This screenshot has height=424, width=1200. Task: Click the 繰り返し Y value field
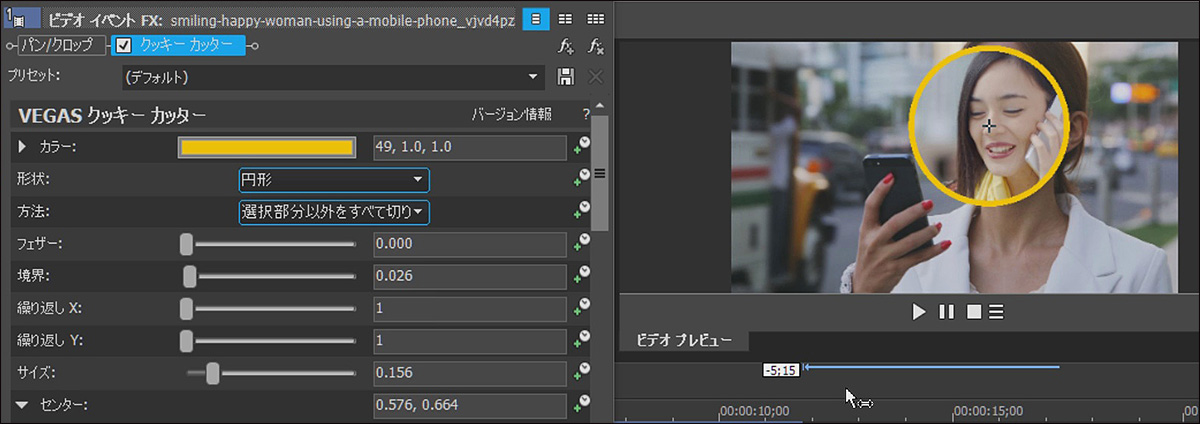(x=470, y=341)
